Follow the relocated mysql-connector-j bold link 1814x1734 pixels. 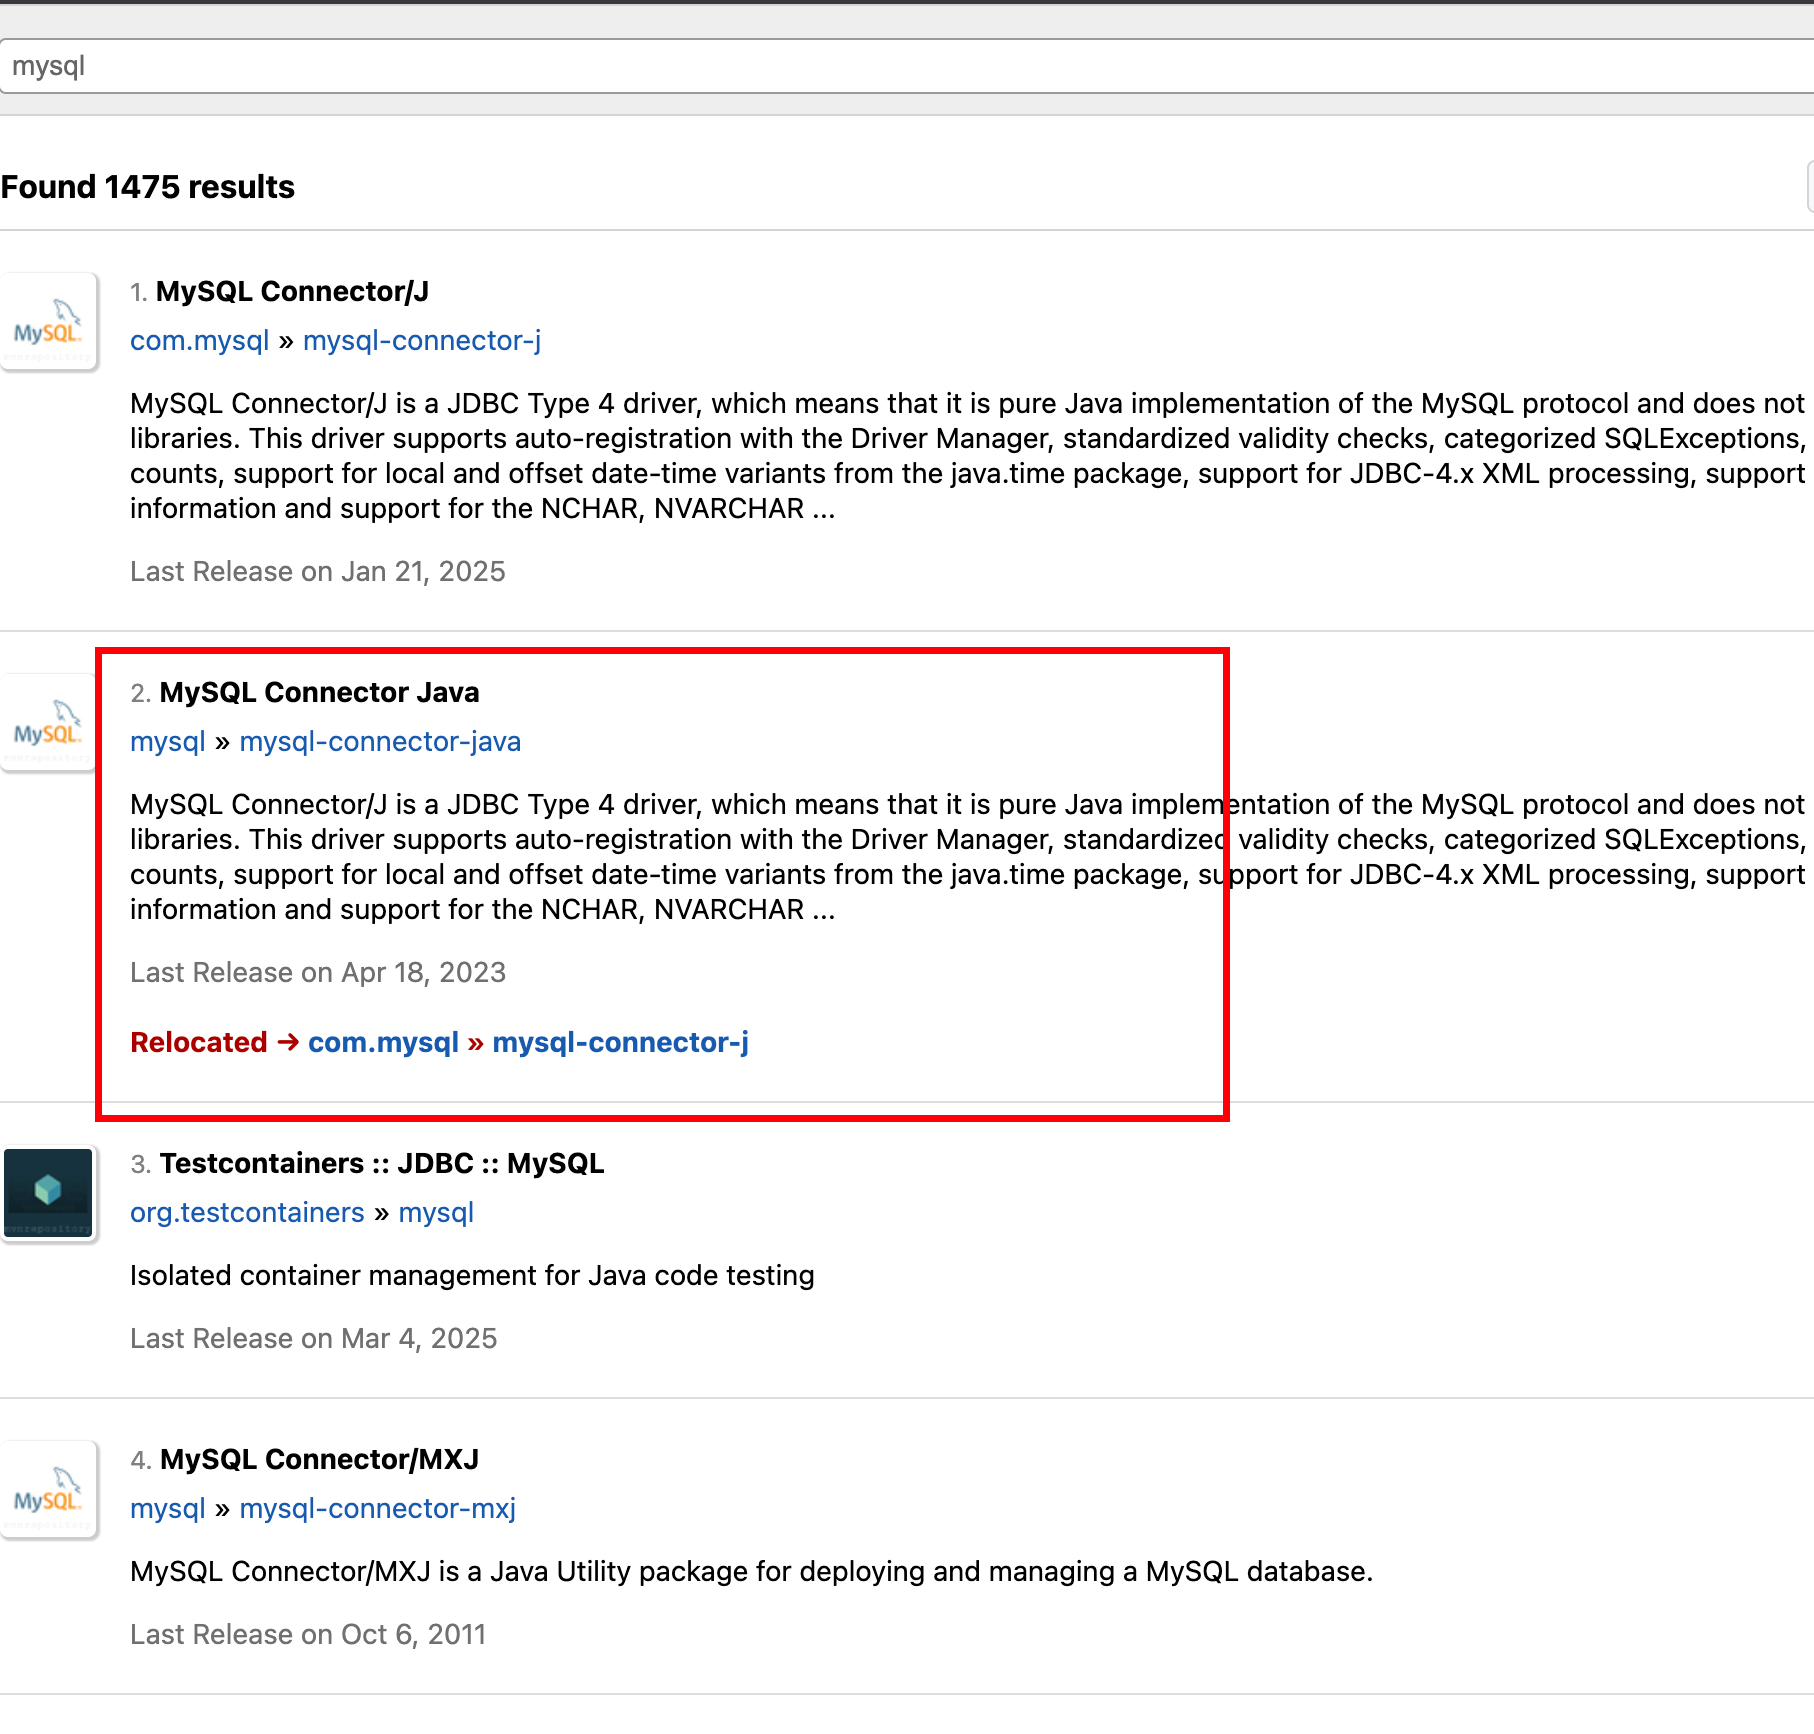point(620,1042)
